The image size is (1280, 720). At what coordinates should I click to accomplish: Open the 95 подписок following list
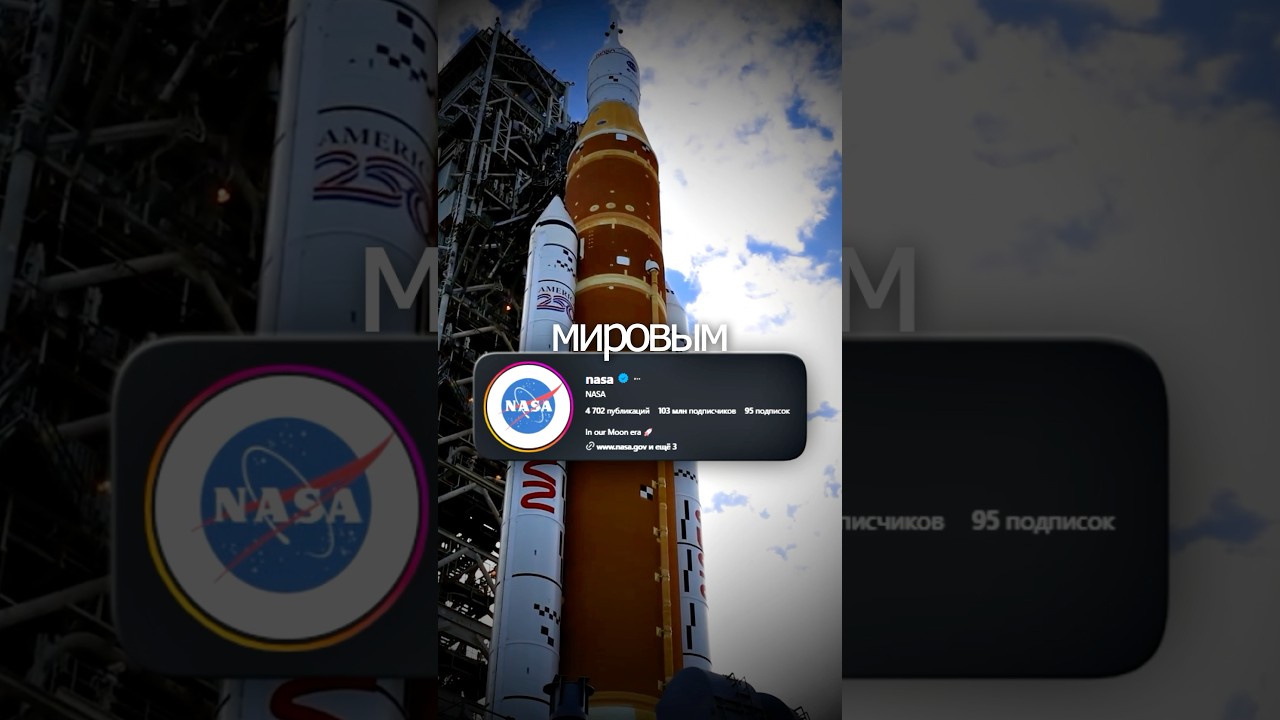tap(767, 411)
